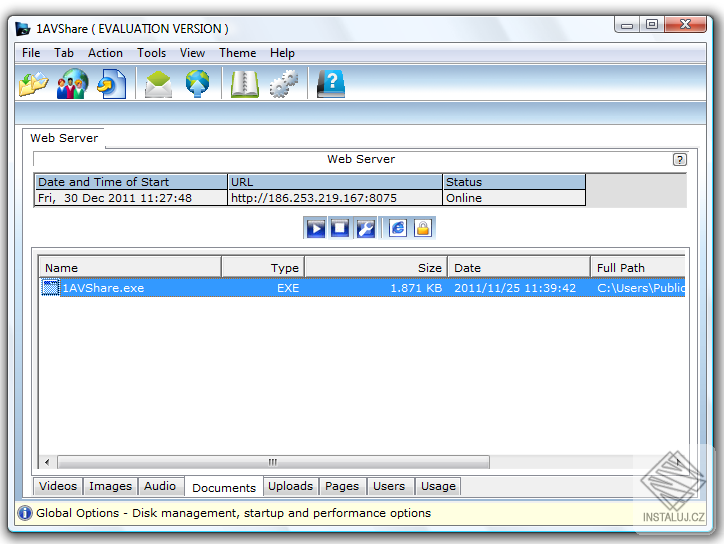This screenshot has height=544, width=724.
Task: Switch to the Images tab
Action: tap(110, 486)
